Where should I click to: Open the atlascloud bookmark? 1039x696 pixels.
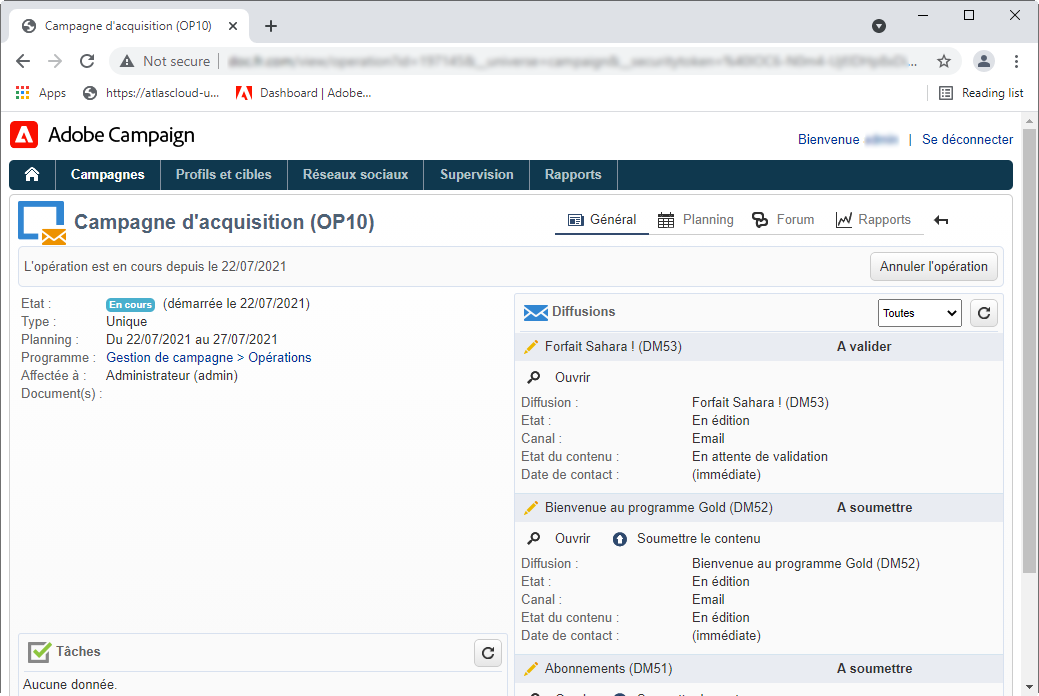tap(151, 93)
